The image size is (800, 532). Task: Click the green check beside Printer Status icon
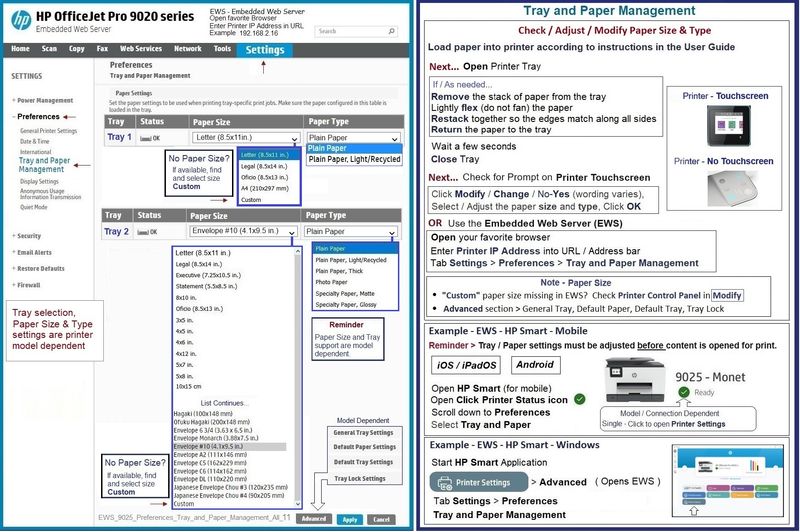(x=580, y=399)
